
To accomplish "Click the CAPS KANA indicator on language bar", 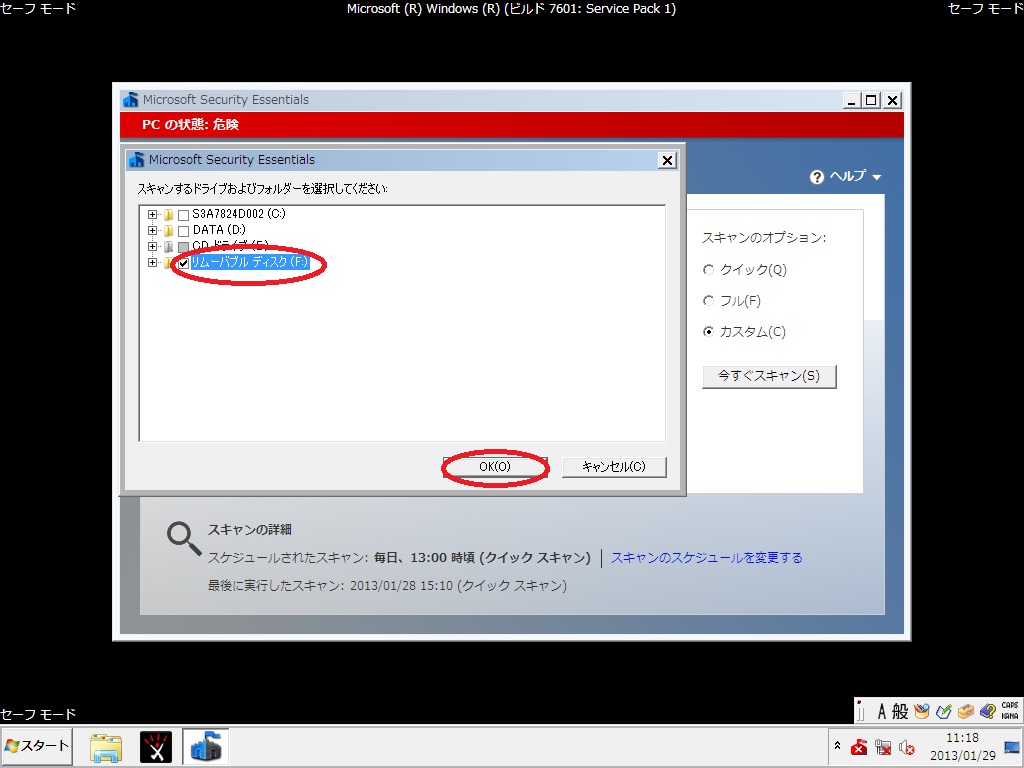I will pyautogui.click(x=1010, y=711).
